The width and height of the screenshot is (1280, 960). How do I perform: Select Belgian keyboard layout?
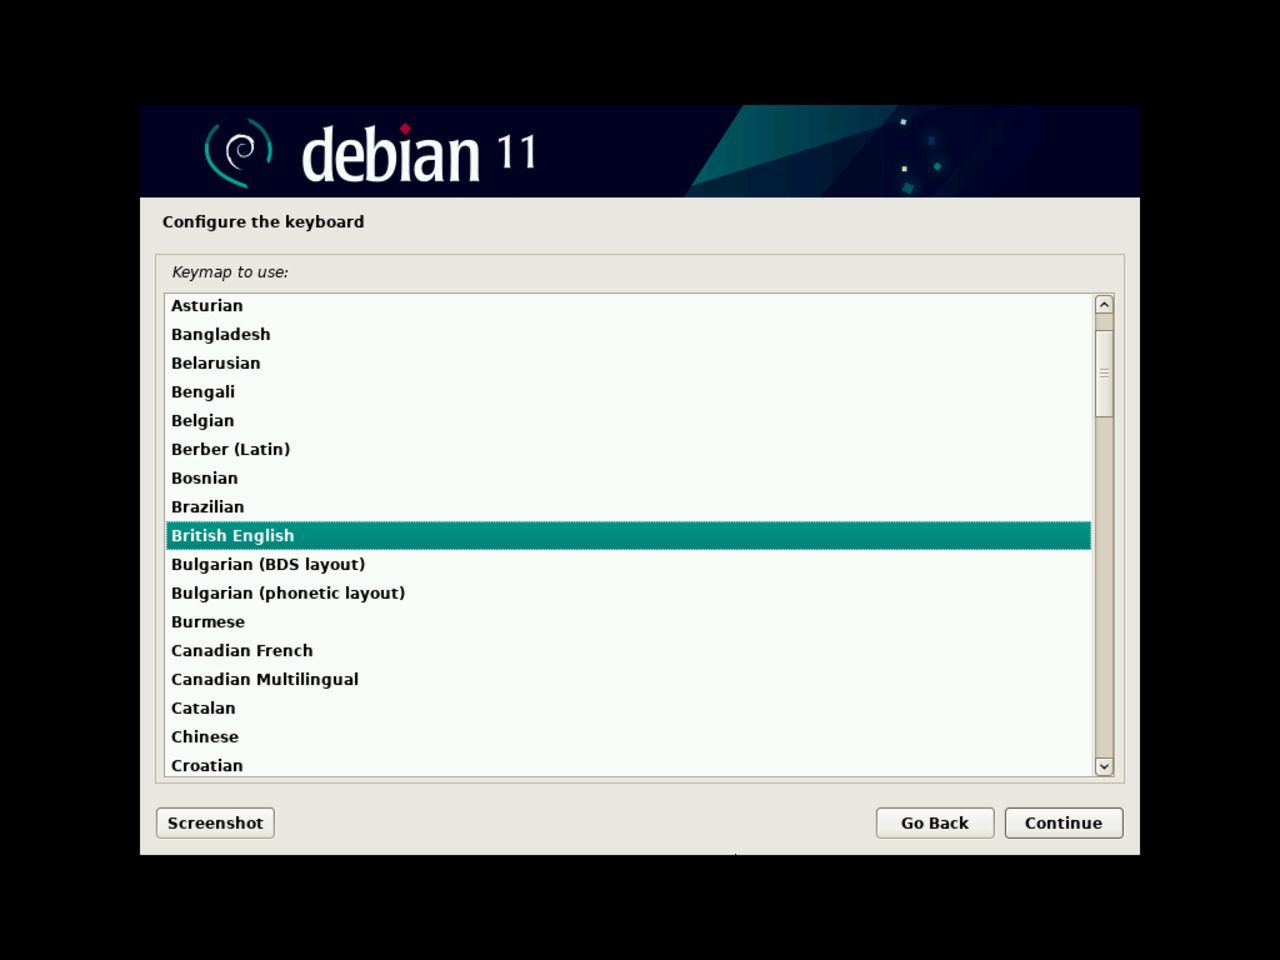628,421
